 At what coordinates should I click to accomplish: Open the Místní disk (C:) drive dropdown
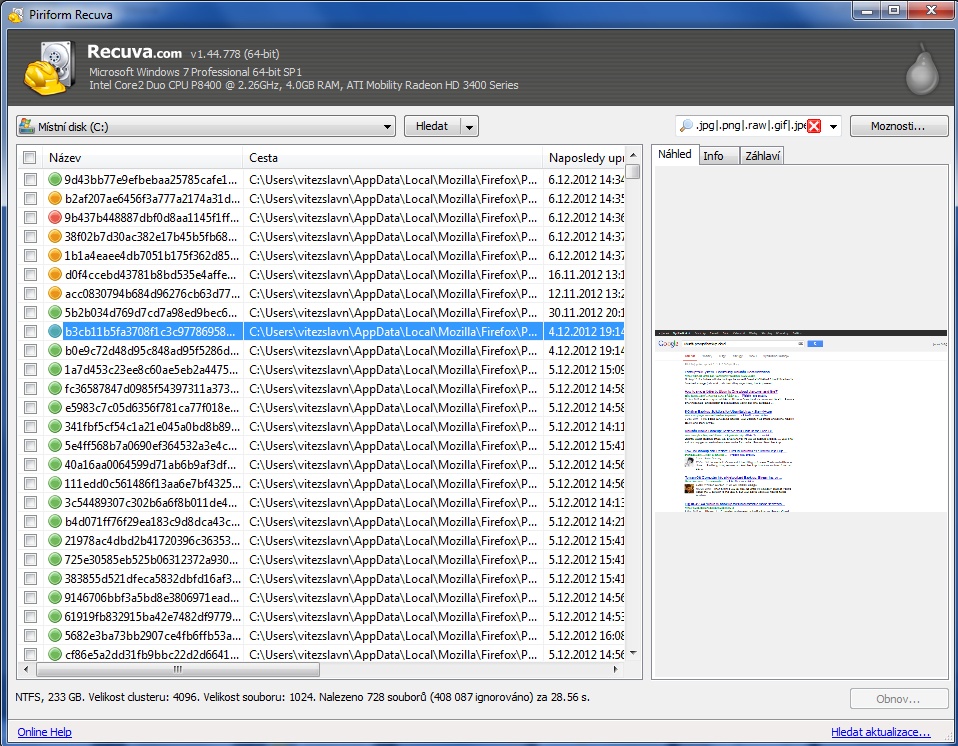pos(388,127)
